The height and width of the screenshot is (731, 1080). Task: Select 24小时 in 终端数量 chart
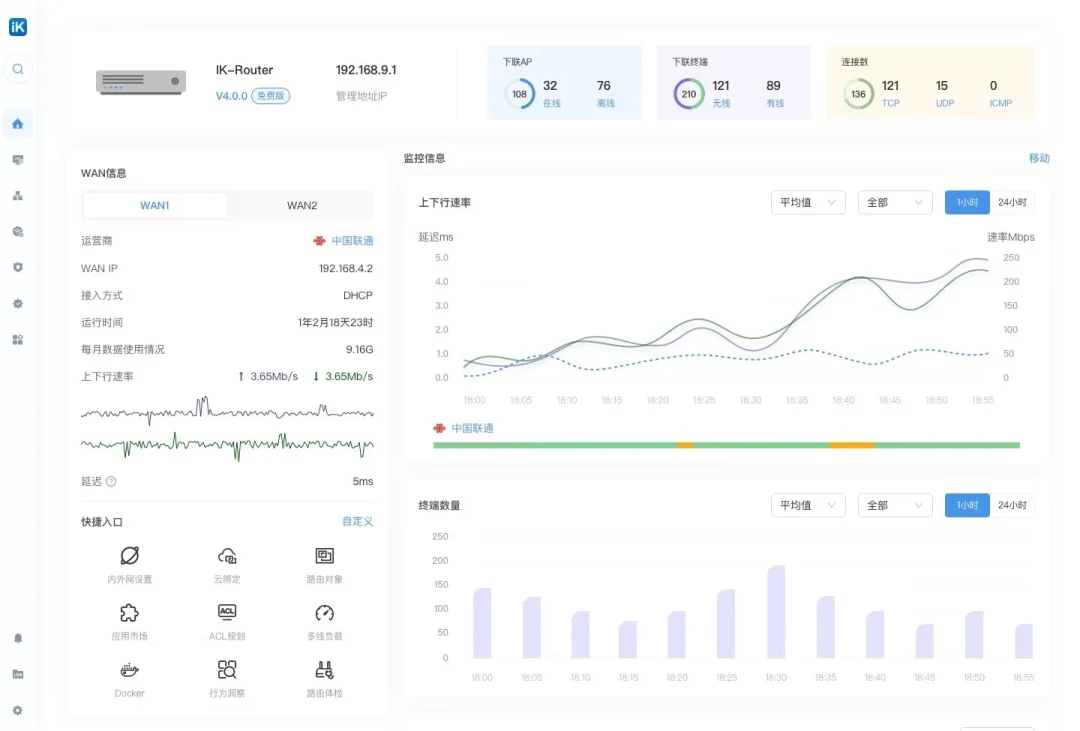1012,506
